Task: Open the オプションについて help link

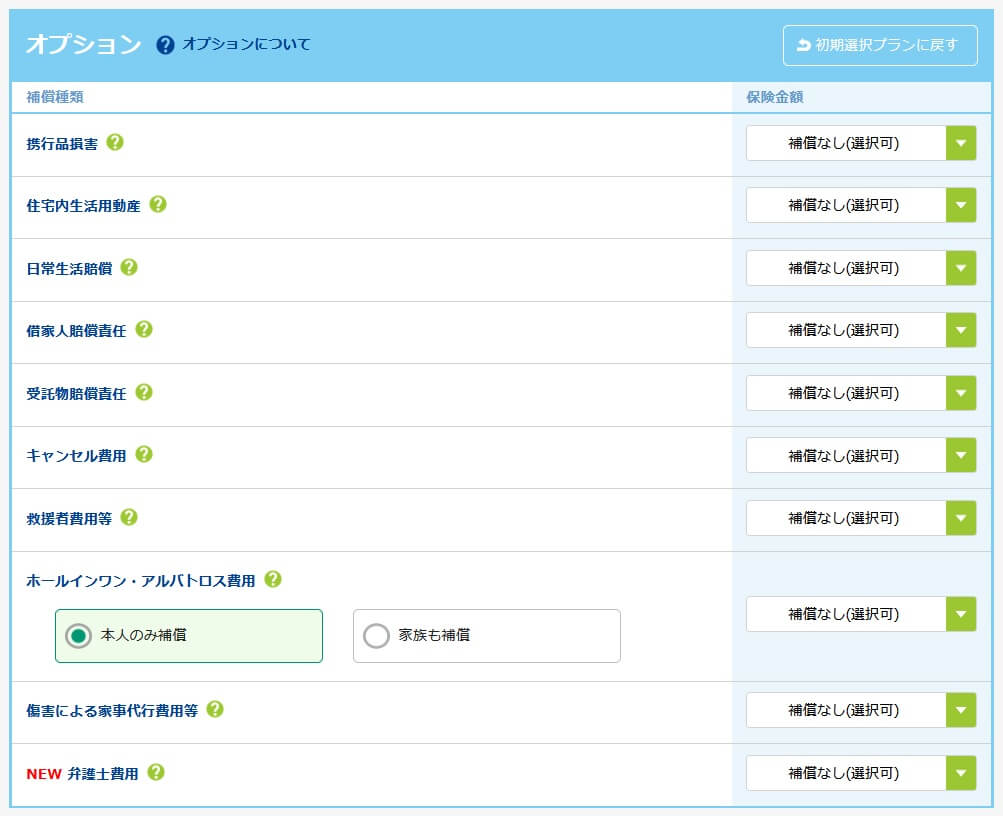Action: tap(234, 45)
